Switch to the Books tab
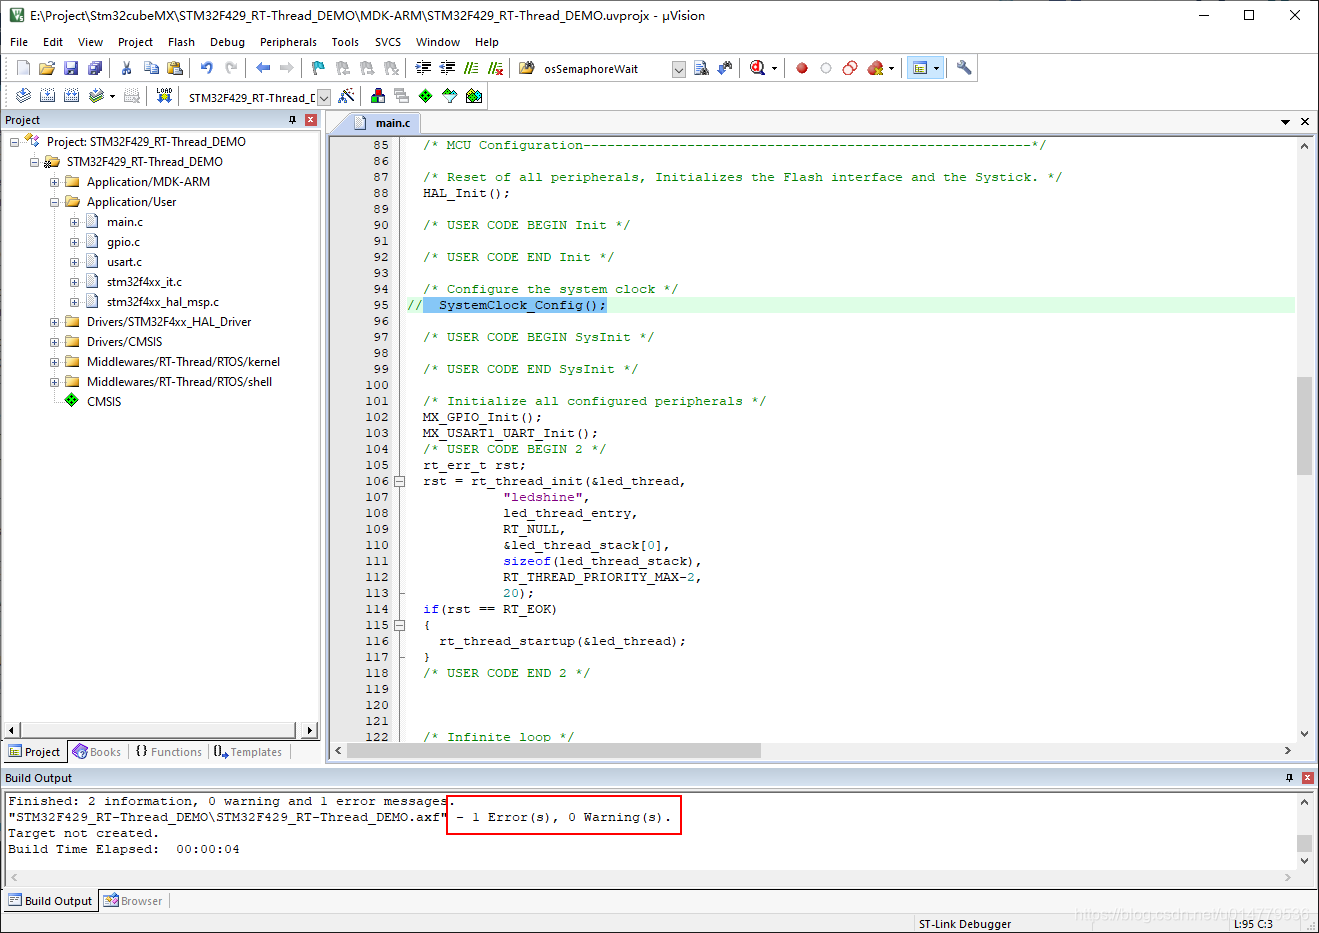 coord(97,752)
